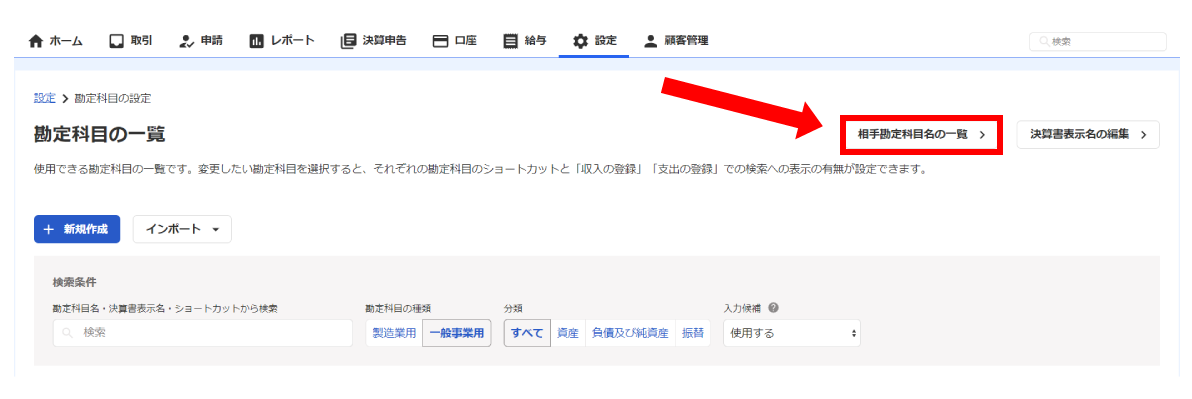This screenshot has height=399, width=1192.
Task: Click the 決算申告 documents icon
Action: [x=348, y=41]
